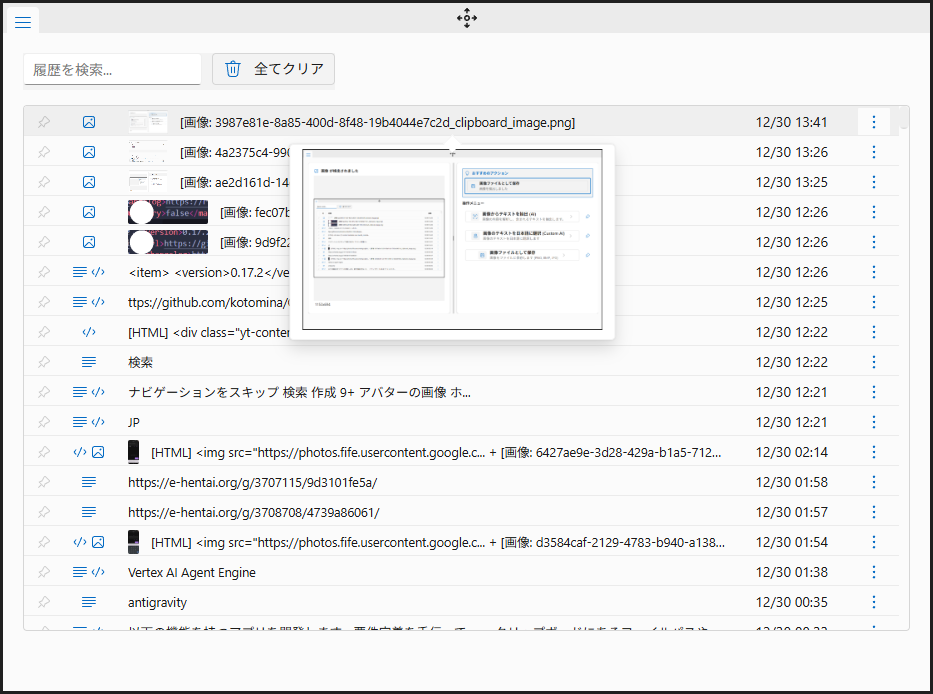Open the options menu for the antigravity entry
This screenshot has height=694, width=933.
click(x=874, y=602)
